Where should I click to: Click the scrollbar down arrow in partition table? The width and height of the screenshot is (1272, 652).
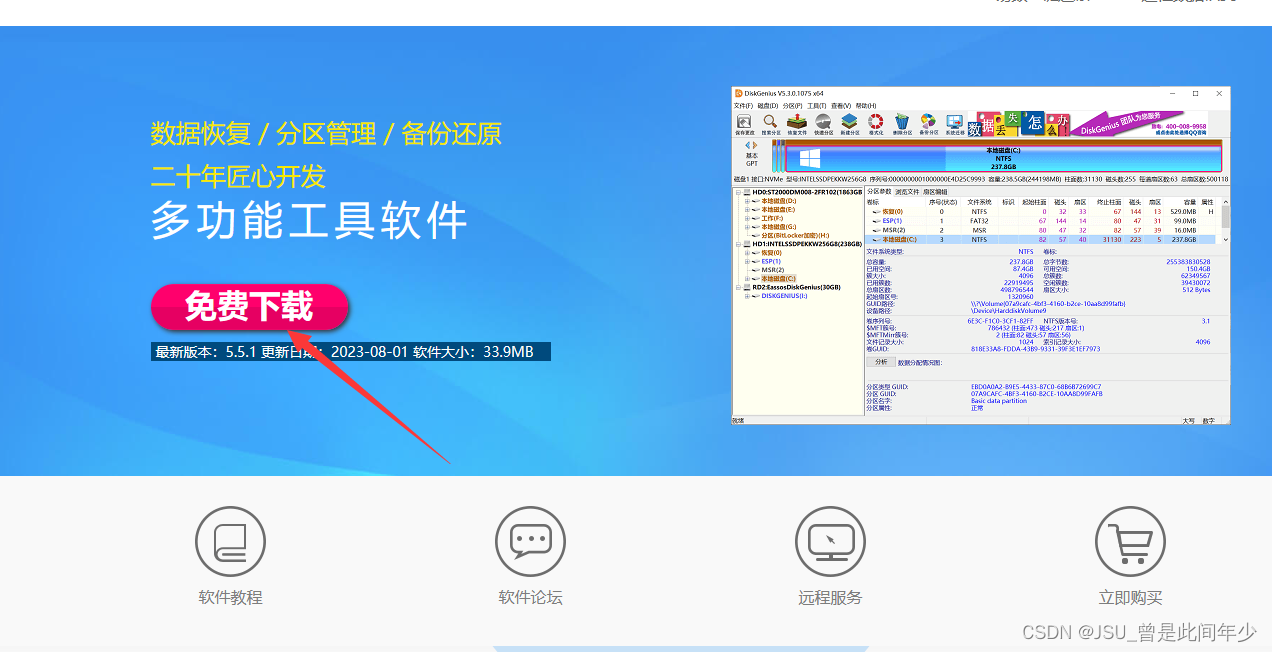1226,240
